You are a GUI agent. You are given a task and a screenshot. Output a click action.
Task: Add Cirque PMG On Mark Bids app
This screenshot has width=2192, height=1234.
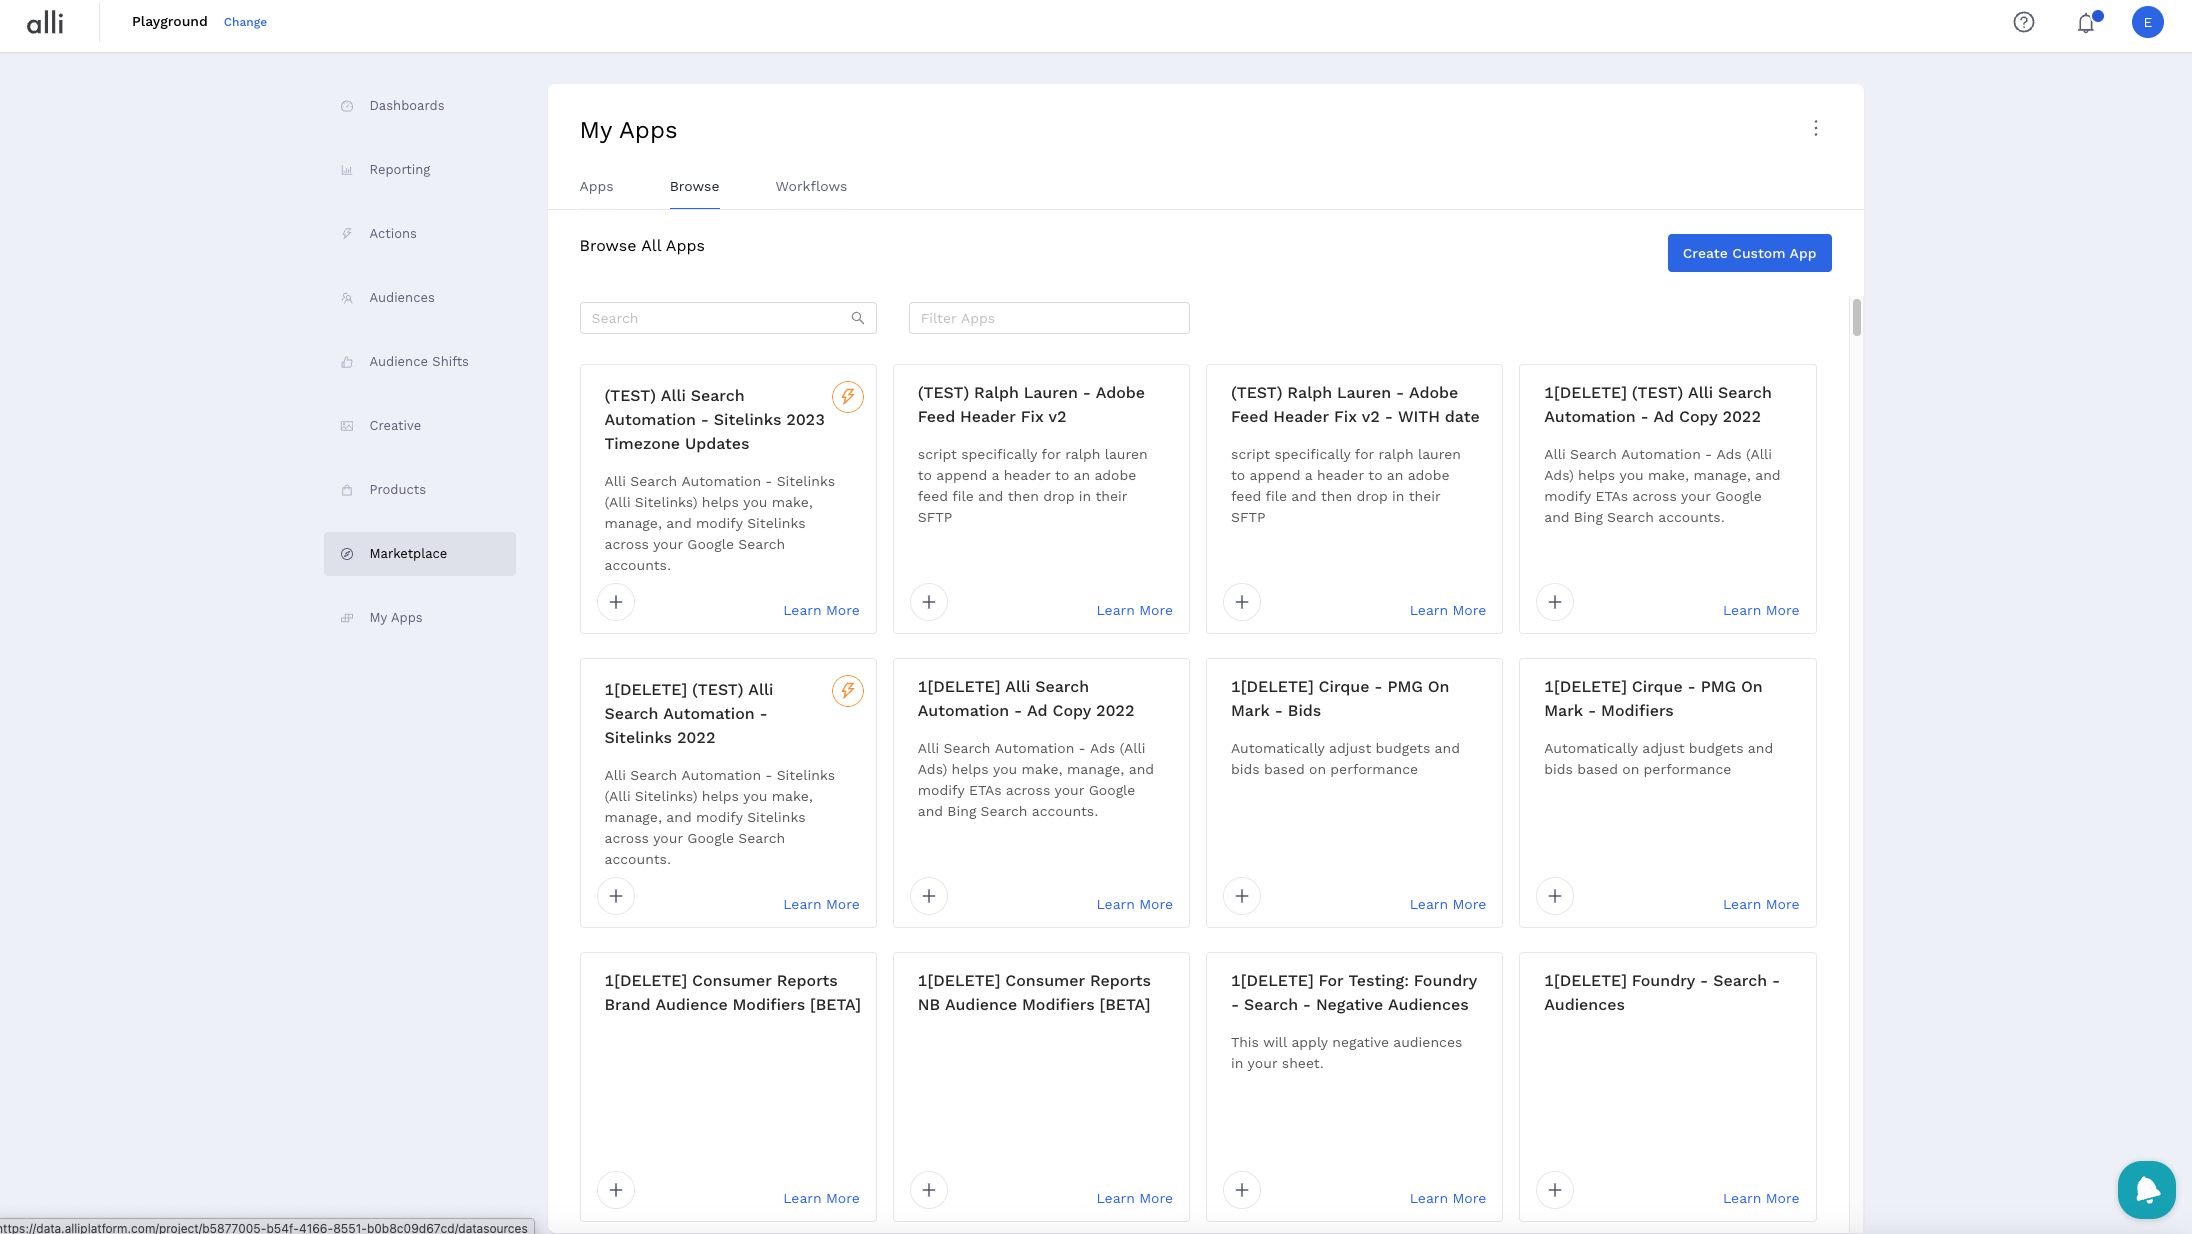[1241, 896]
